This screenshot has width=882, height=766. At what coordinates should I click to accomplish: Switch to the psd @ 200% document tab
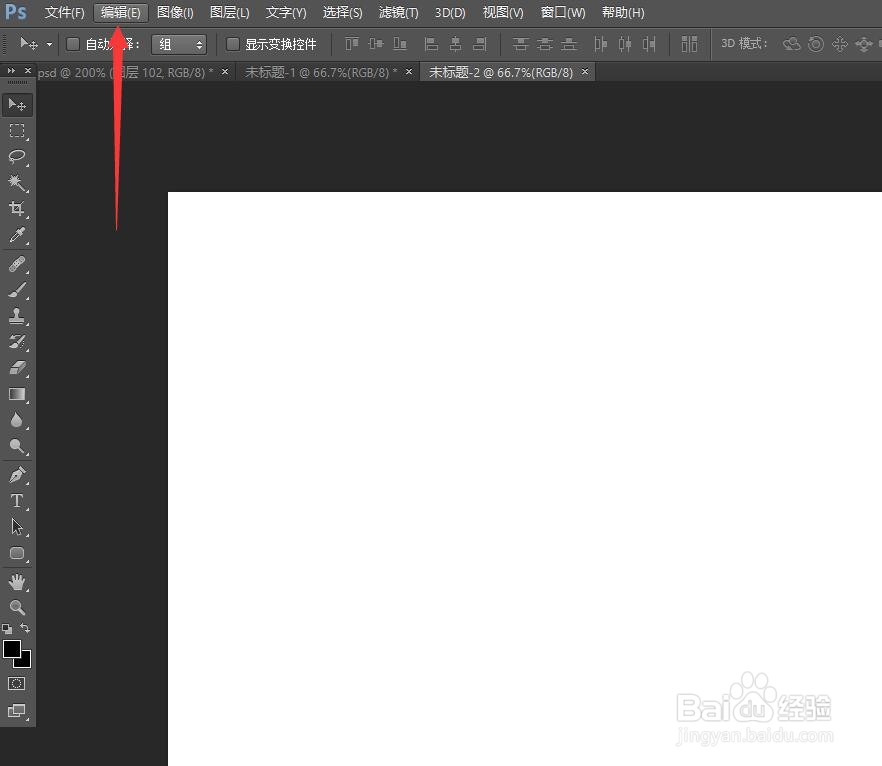125,73
